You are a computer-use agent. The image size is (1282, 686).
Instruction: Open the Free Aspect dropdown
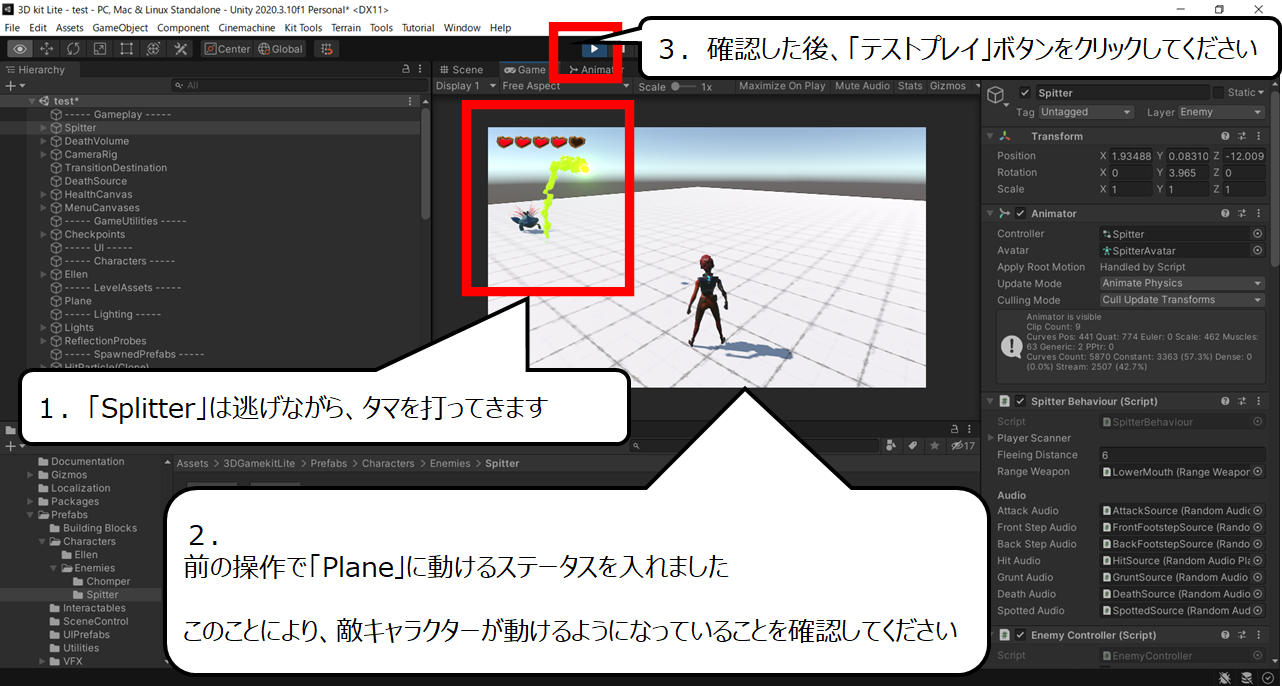click(566, 86)
